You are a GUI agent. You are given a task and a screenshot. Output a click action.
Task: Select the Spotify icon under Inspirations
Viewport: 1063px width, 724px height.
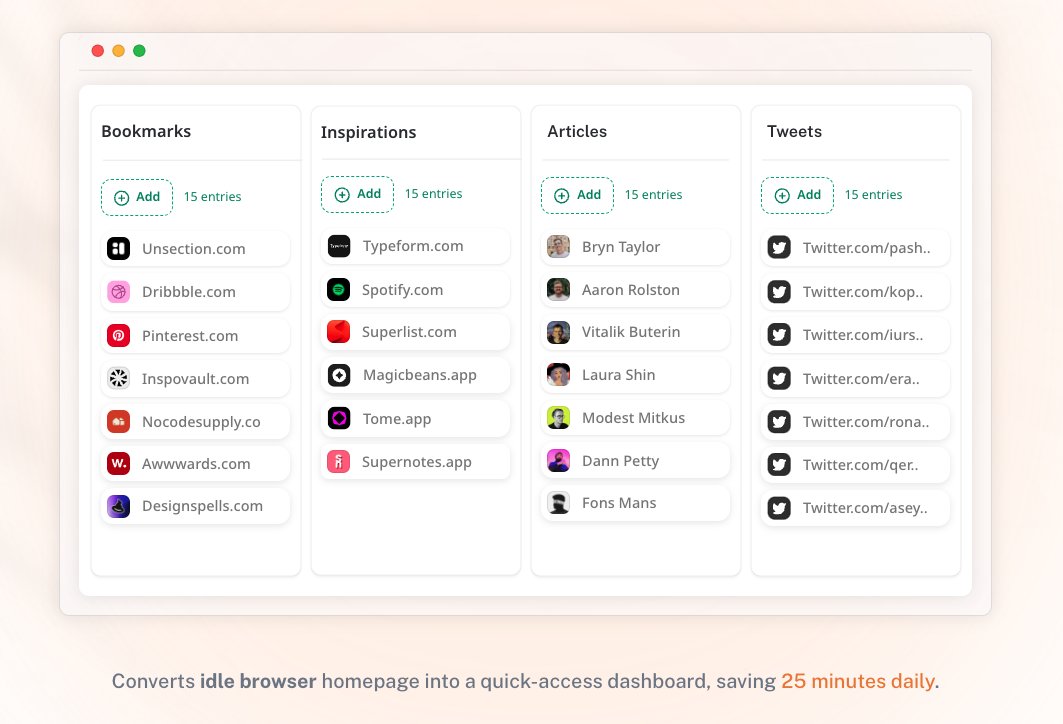tap(339, 288)
